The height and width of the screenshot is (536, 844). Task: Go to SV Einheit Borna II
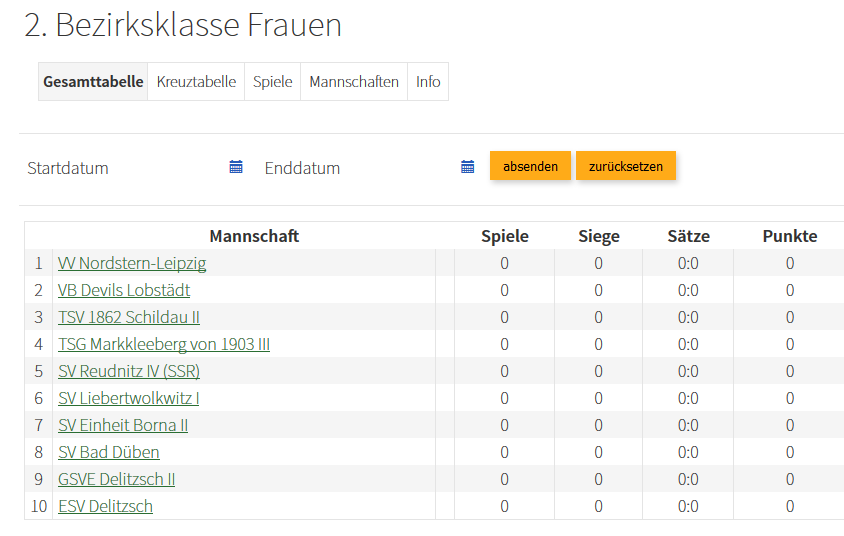(x=123, y=426)
